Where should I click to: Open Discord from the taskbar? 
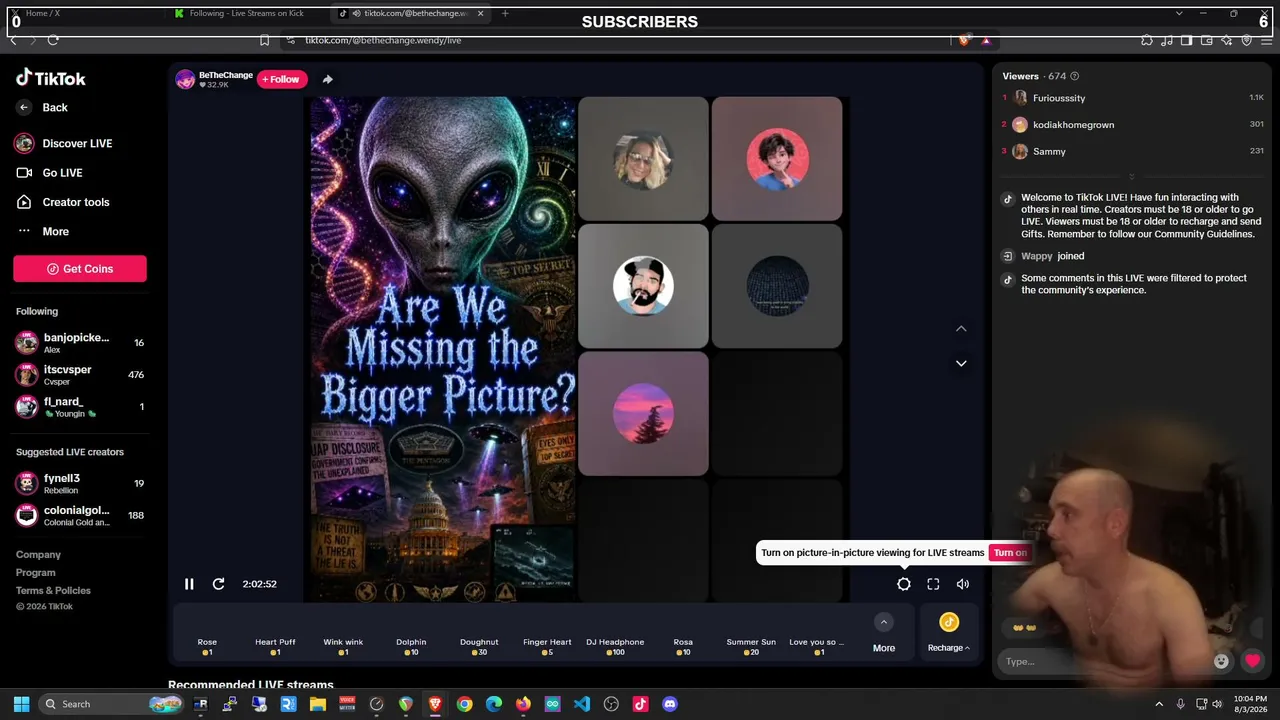(x=670, y=704)
